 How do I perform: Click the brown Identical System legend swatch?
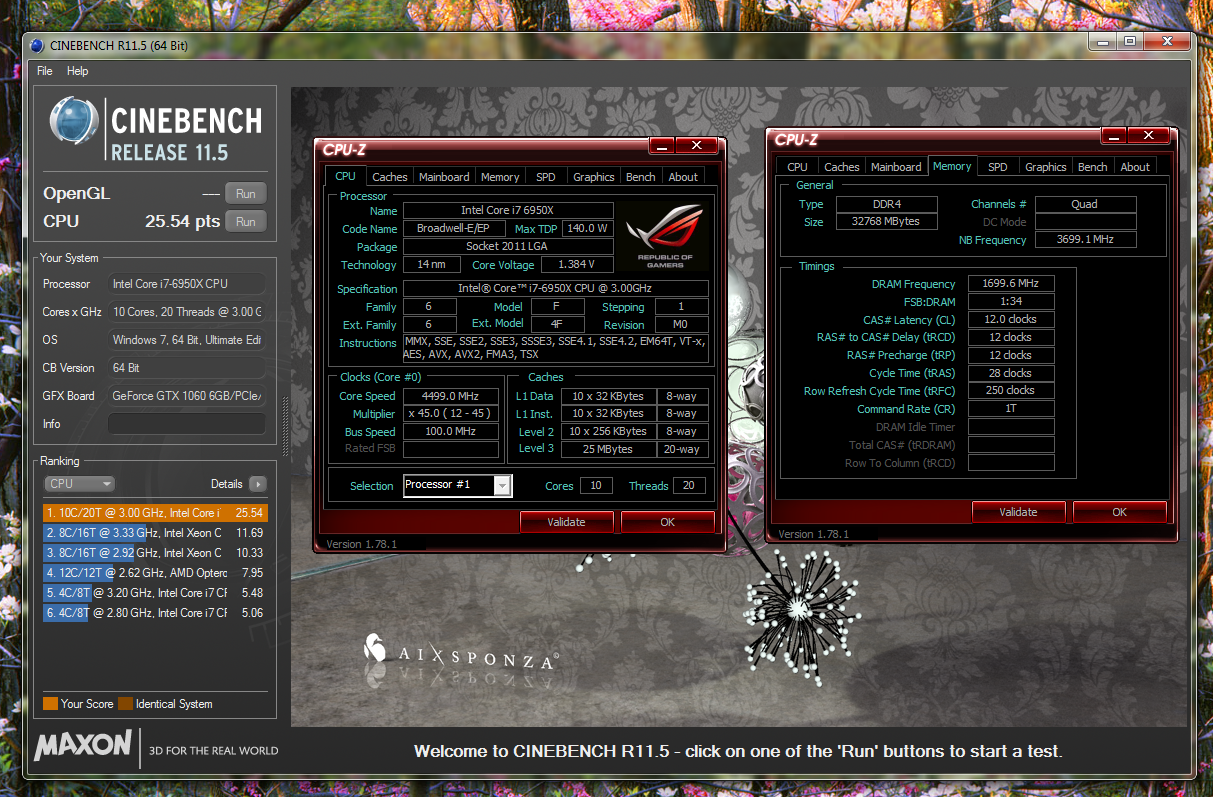(125, 704)
